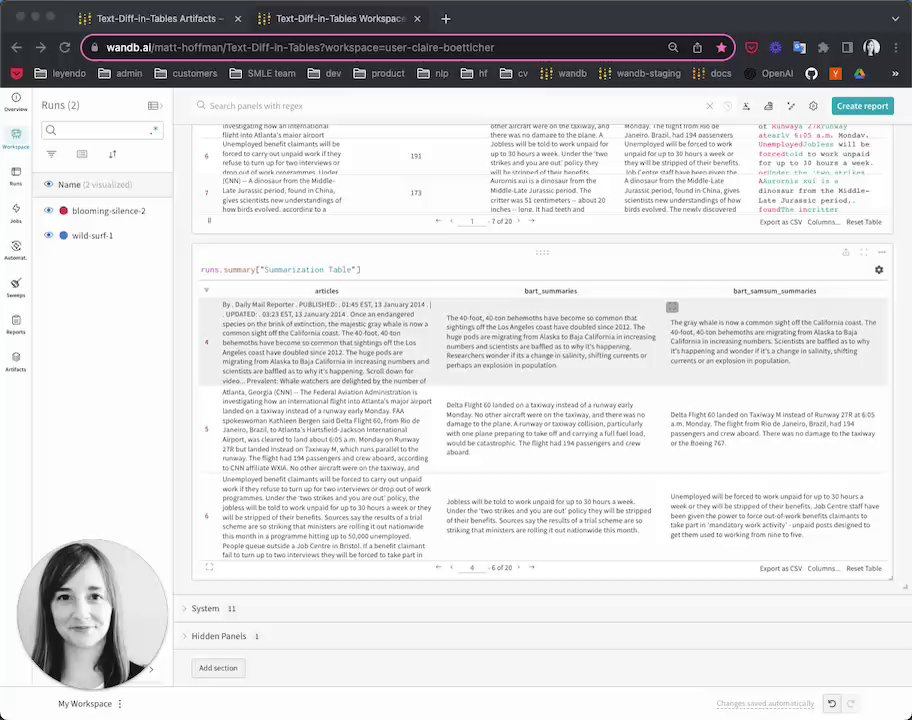
Task: Go to next page of Summarization Table
Action: coord(519,568)
